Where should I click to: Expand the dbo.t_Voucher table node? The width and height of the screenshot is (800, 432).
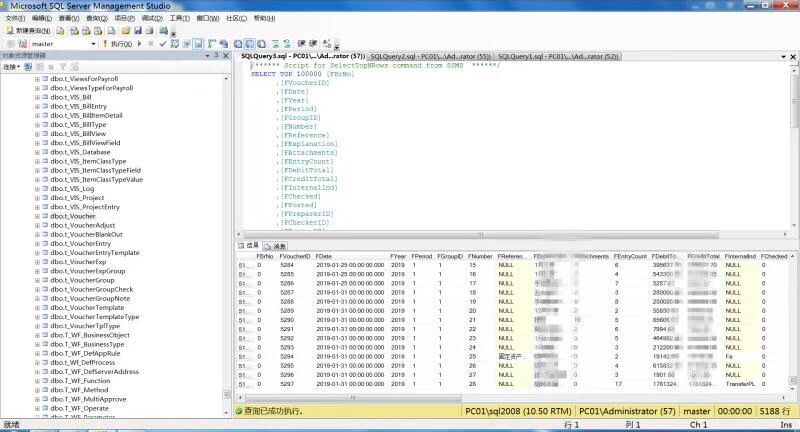click(x=37, y=215)
